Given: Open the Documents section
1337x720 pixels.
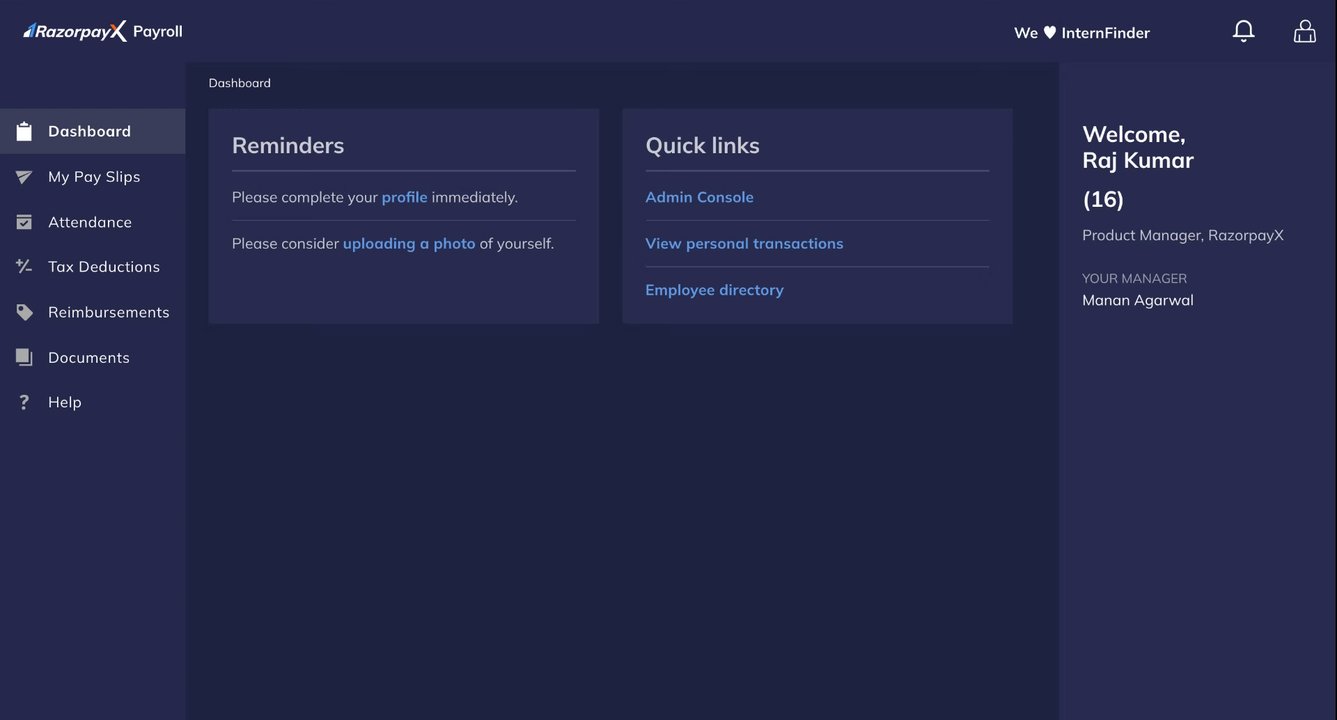Looking at the screenshot, I should [92, 357].
